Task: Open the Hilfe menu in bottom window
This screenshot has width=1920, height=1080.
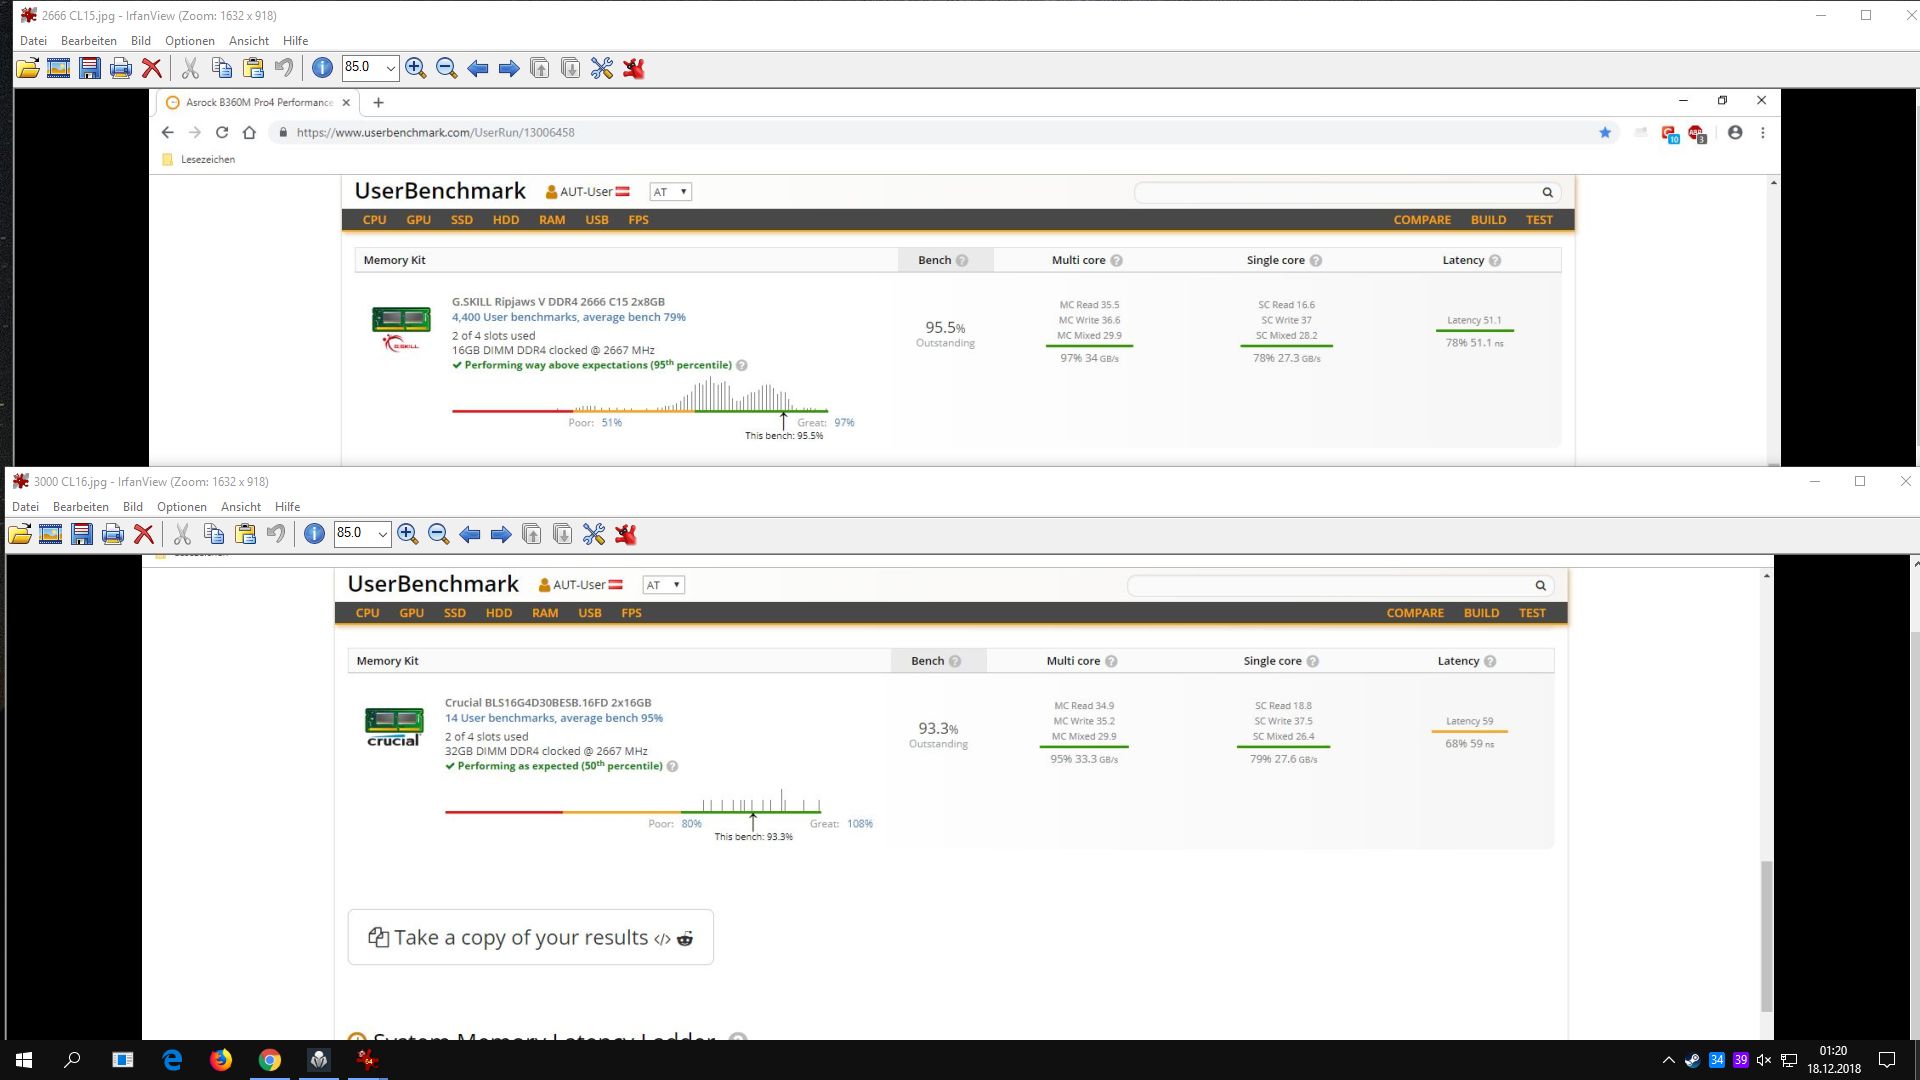Action: [288, 507]
